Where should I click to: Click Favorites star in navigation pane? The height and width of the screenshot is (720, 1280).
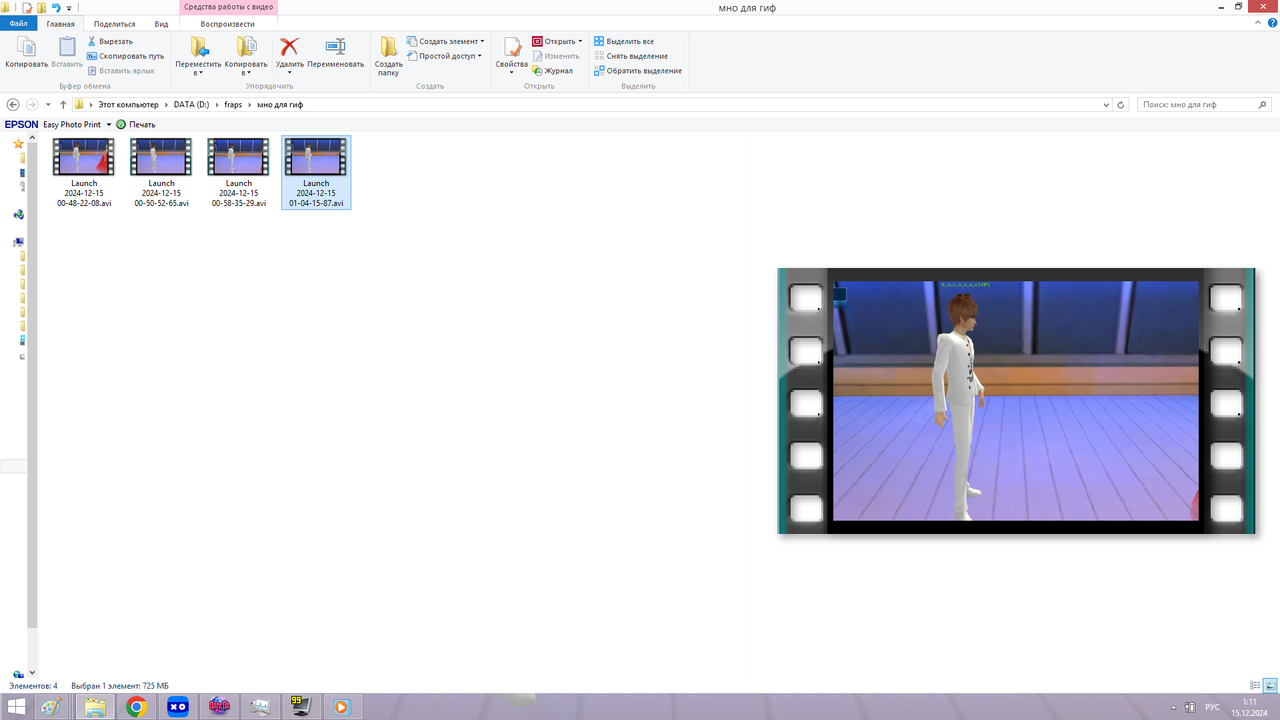click(x=18, y=144)
